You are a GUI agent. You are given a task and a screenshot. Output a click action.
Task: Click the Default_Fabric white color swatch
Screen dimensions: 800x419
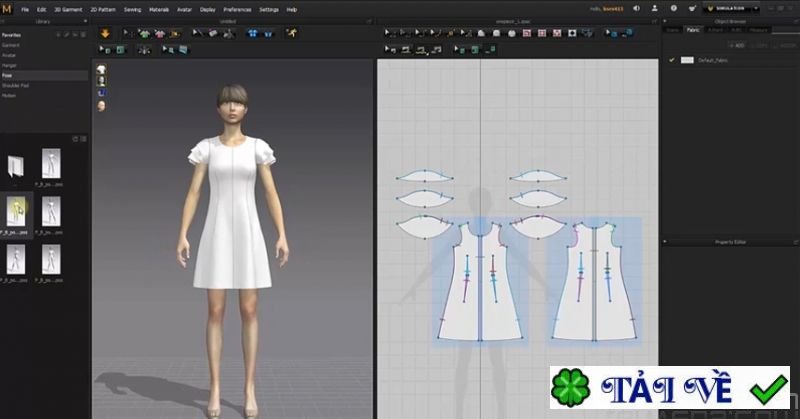pyautogui.click(x=687, y=60)
